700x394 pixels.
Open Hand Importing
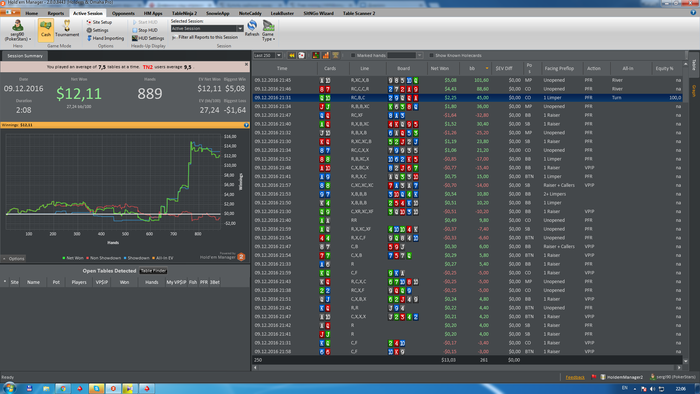[105, 38]
